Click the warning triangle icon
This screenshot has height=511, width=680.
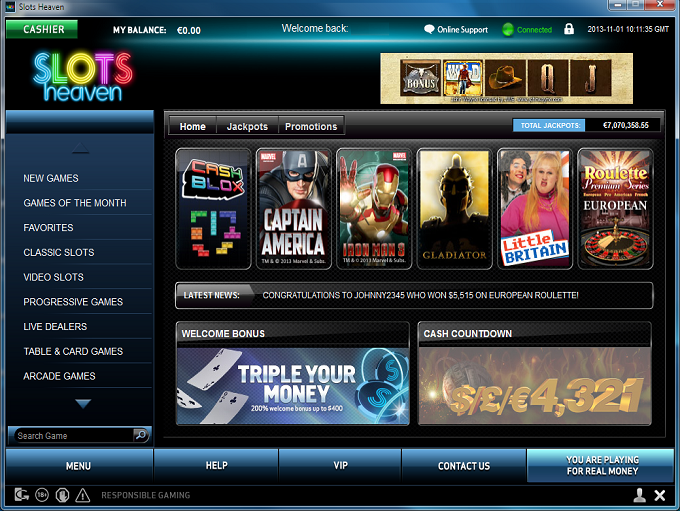[x=82, y=495]
